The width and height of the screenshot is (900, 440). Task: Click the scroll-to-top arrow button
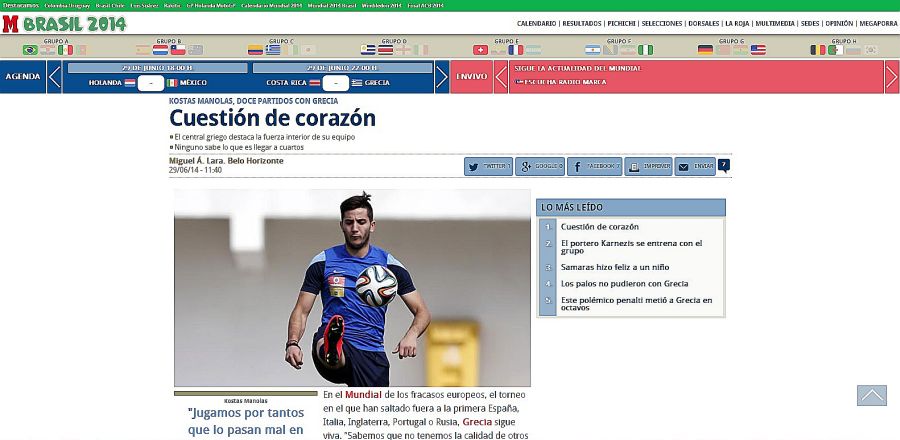[871, 395]
